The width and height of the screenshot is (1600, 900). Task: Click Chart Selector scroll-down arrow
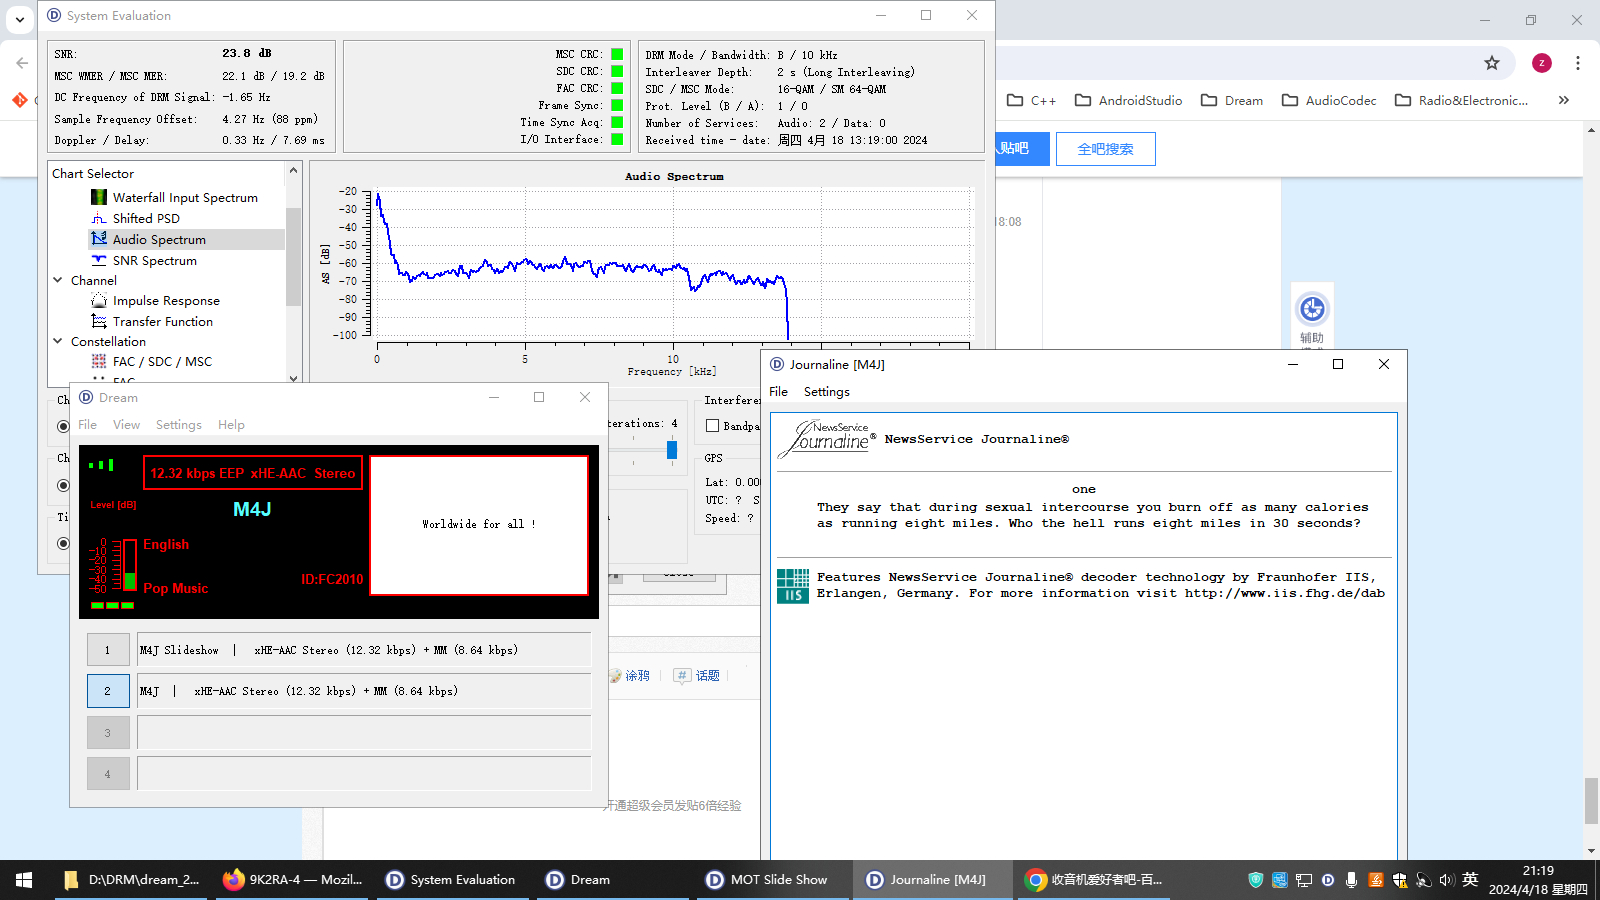click(x=293, y=378)
